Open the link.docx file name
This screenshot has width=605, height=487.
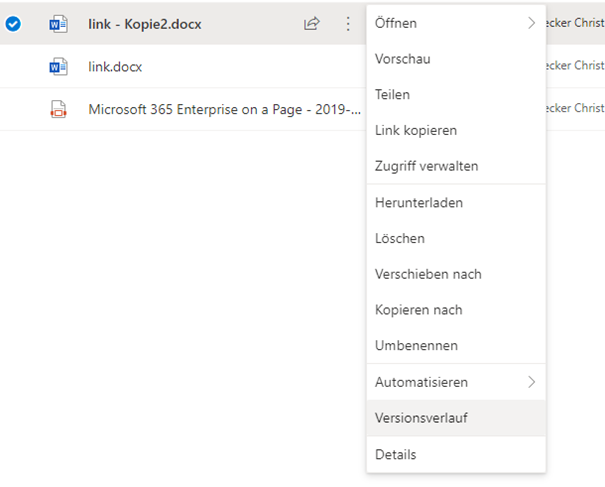(x=115, y=67)
